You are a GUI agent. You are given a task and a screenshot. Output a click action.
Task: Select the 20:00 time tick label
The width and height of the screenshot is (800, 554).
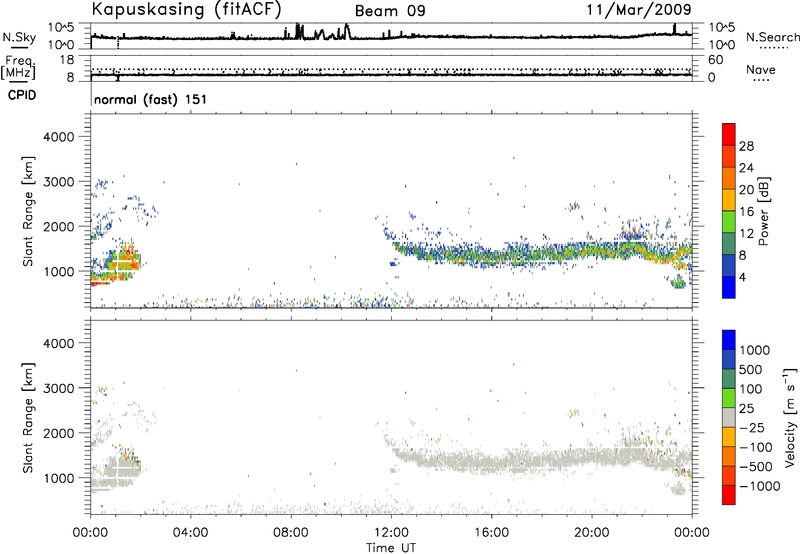(x=592, y=533)
